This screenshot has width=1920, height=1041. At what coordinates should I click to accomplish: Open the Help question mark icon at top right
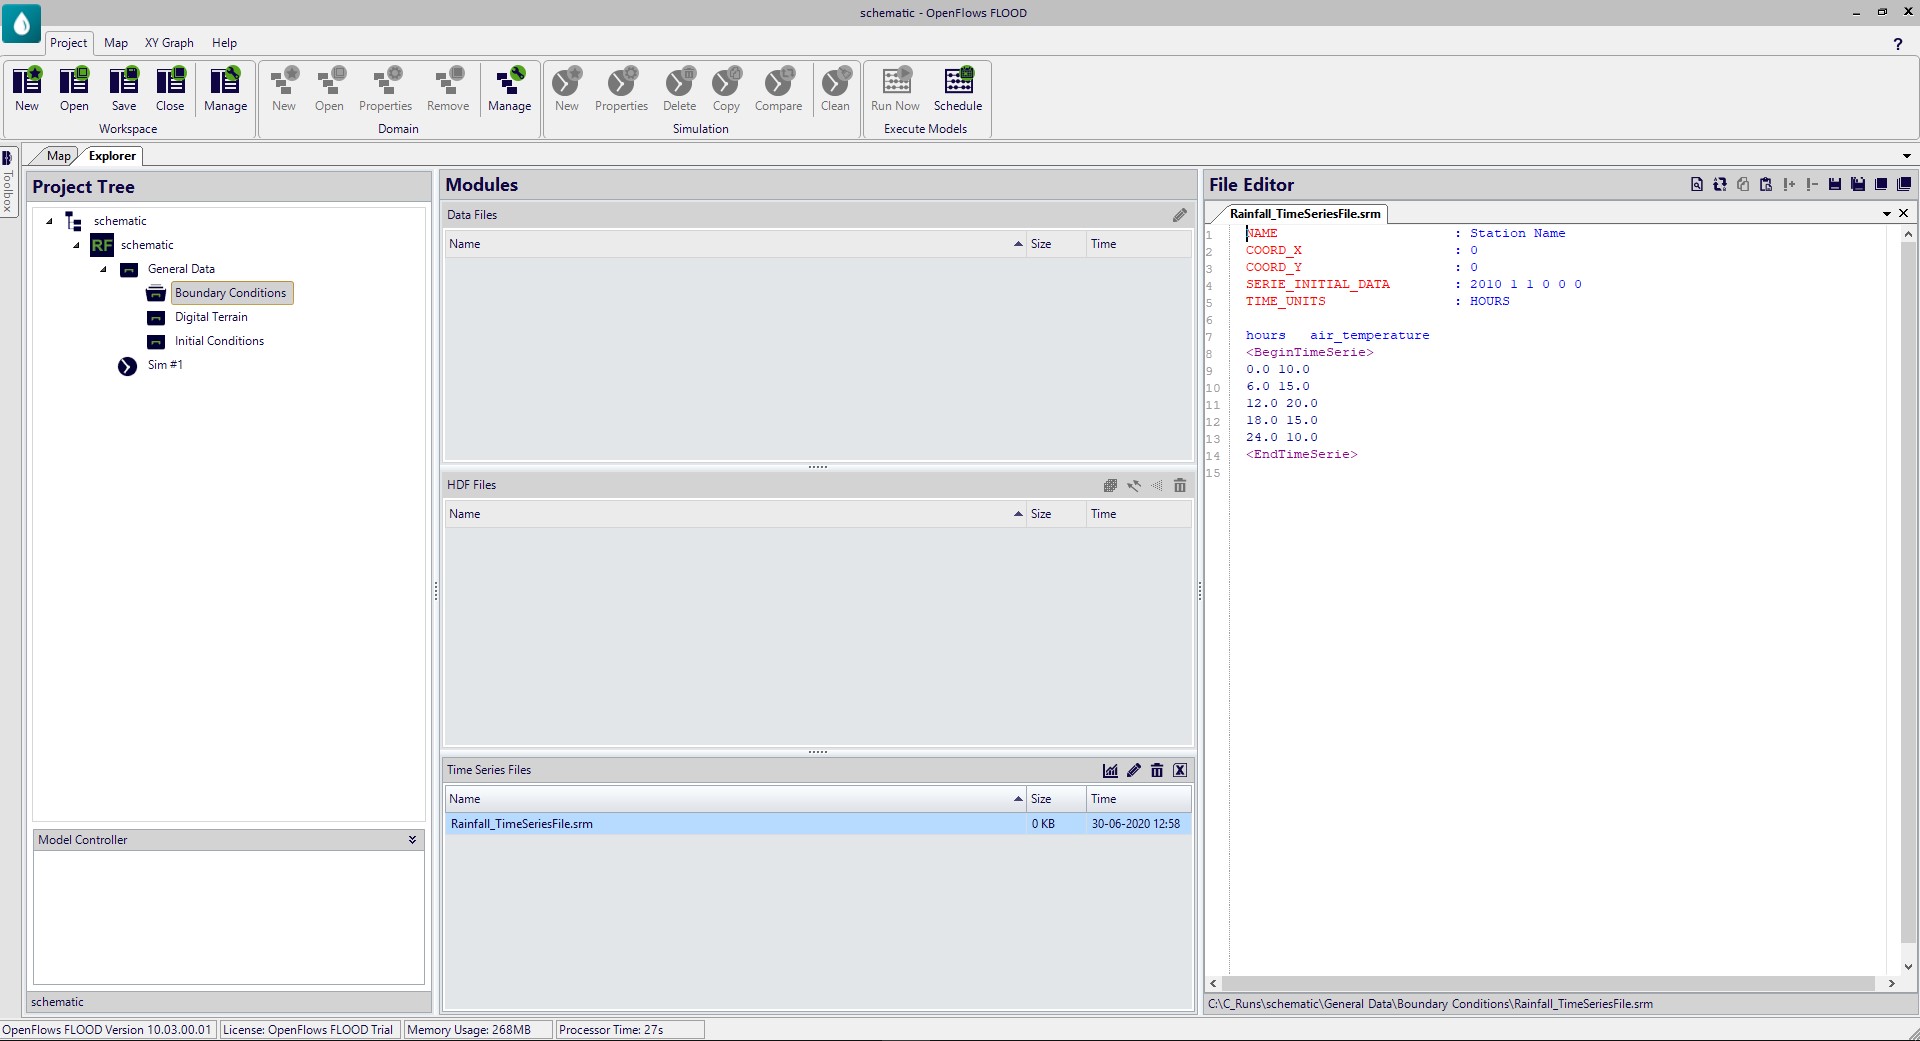pyautogui.click(x=1898, y=44)
